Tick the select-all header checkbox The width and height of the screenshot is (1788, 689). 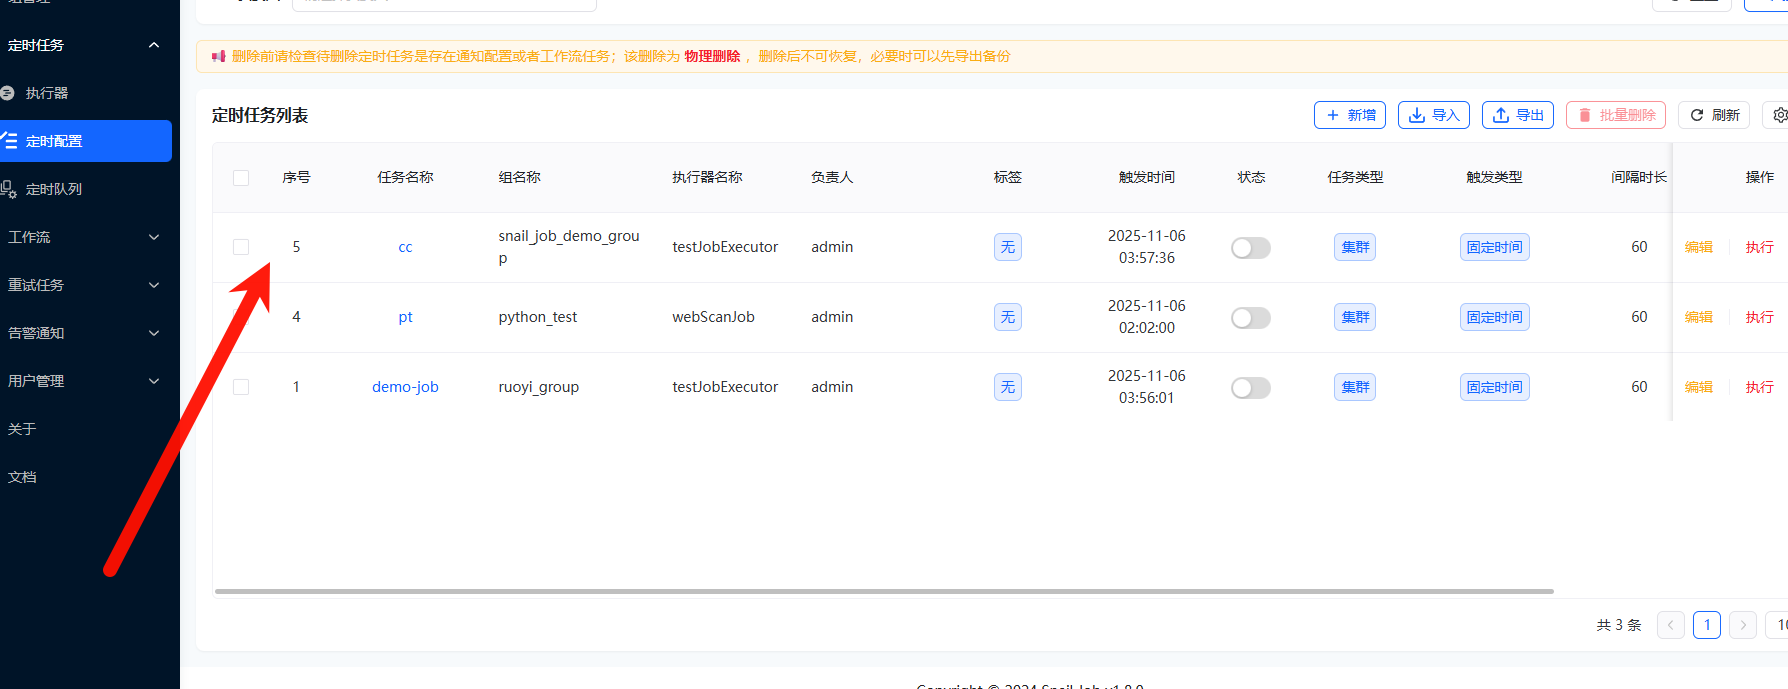click(241, 178)
